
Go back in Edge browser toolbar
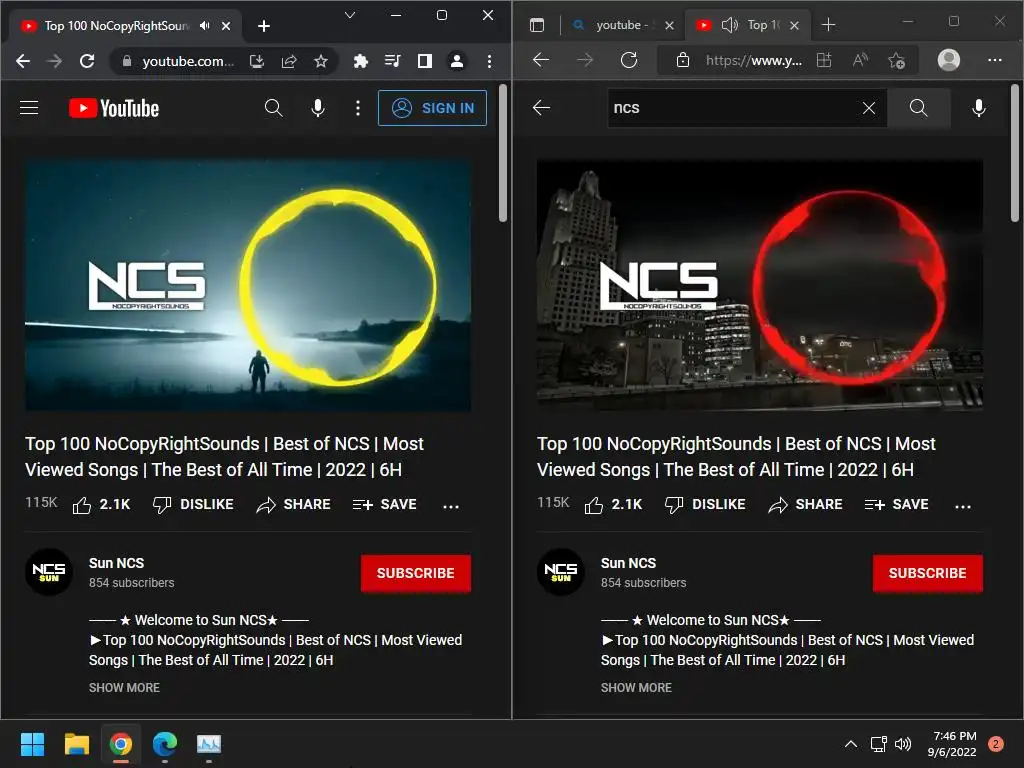541,61
